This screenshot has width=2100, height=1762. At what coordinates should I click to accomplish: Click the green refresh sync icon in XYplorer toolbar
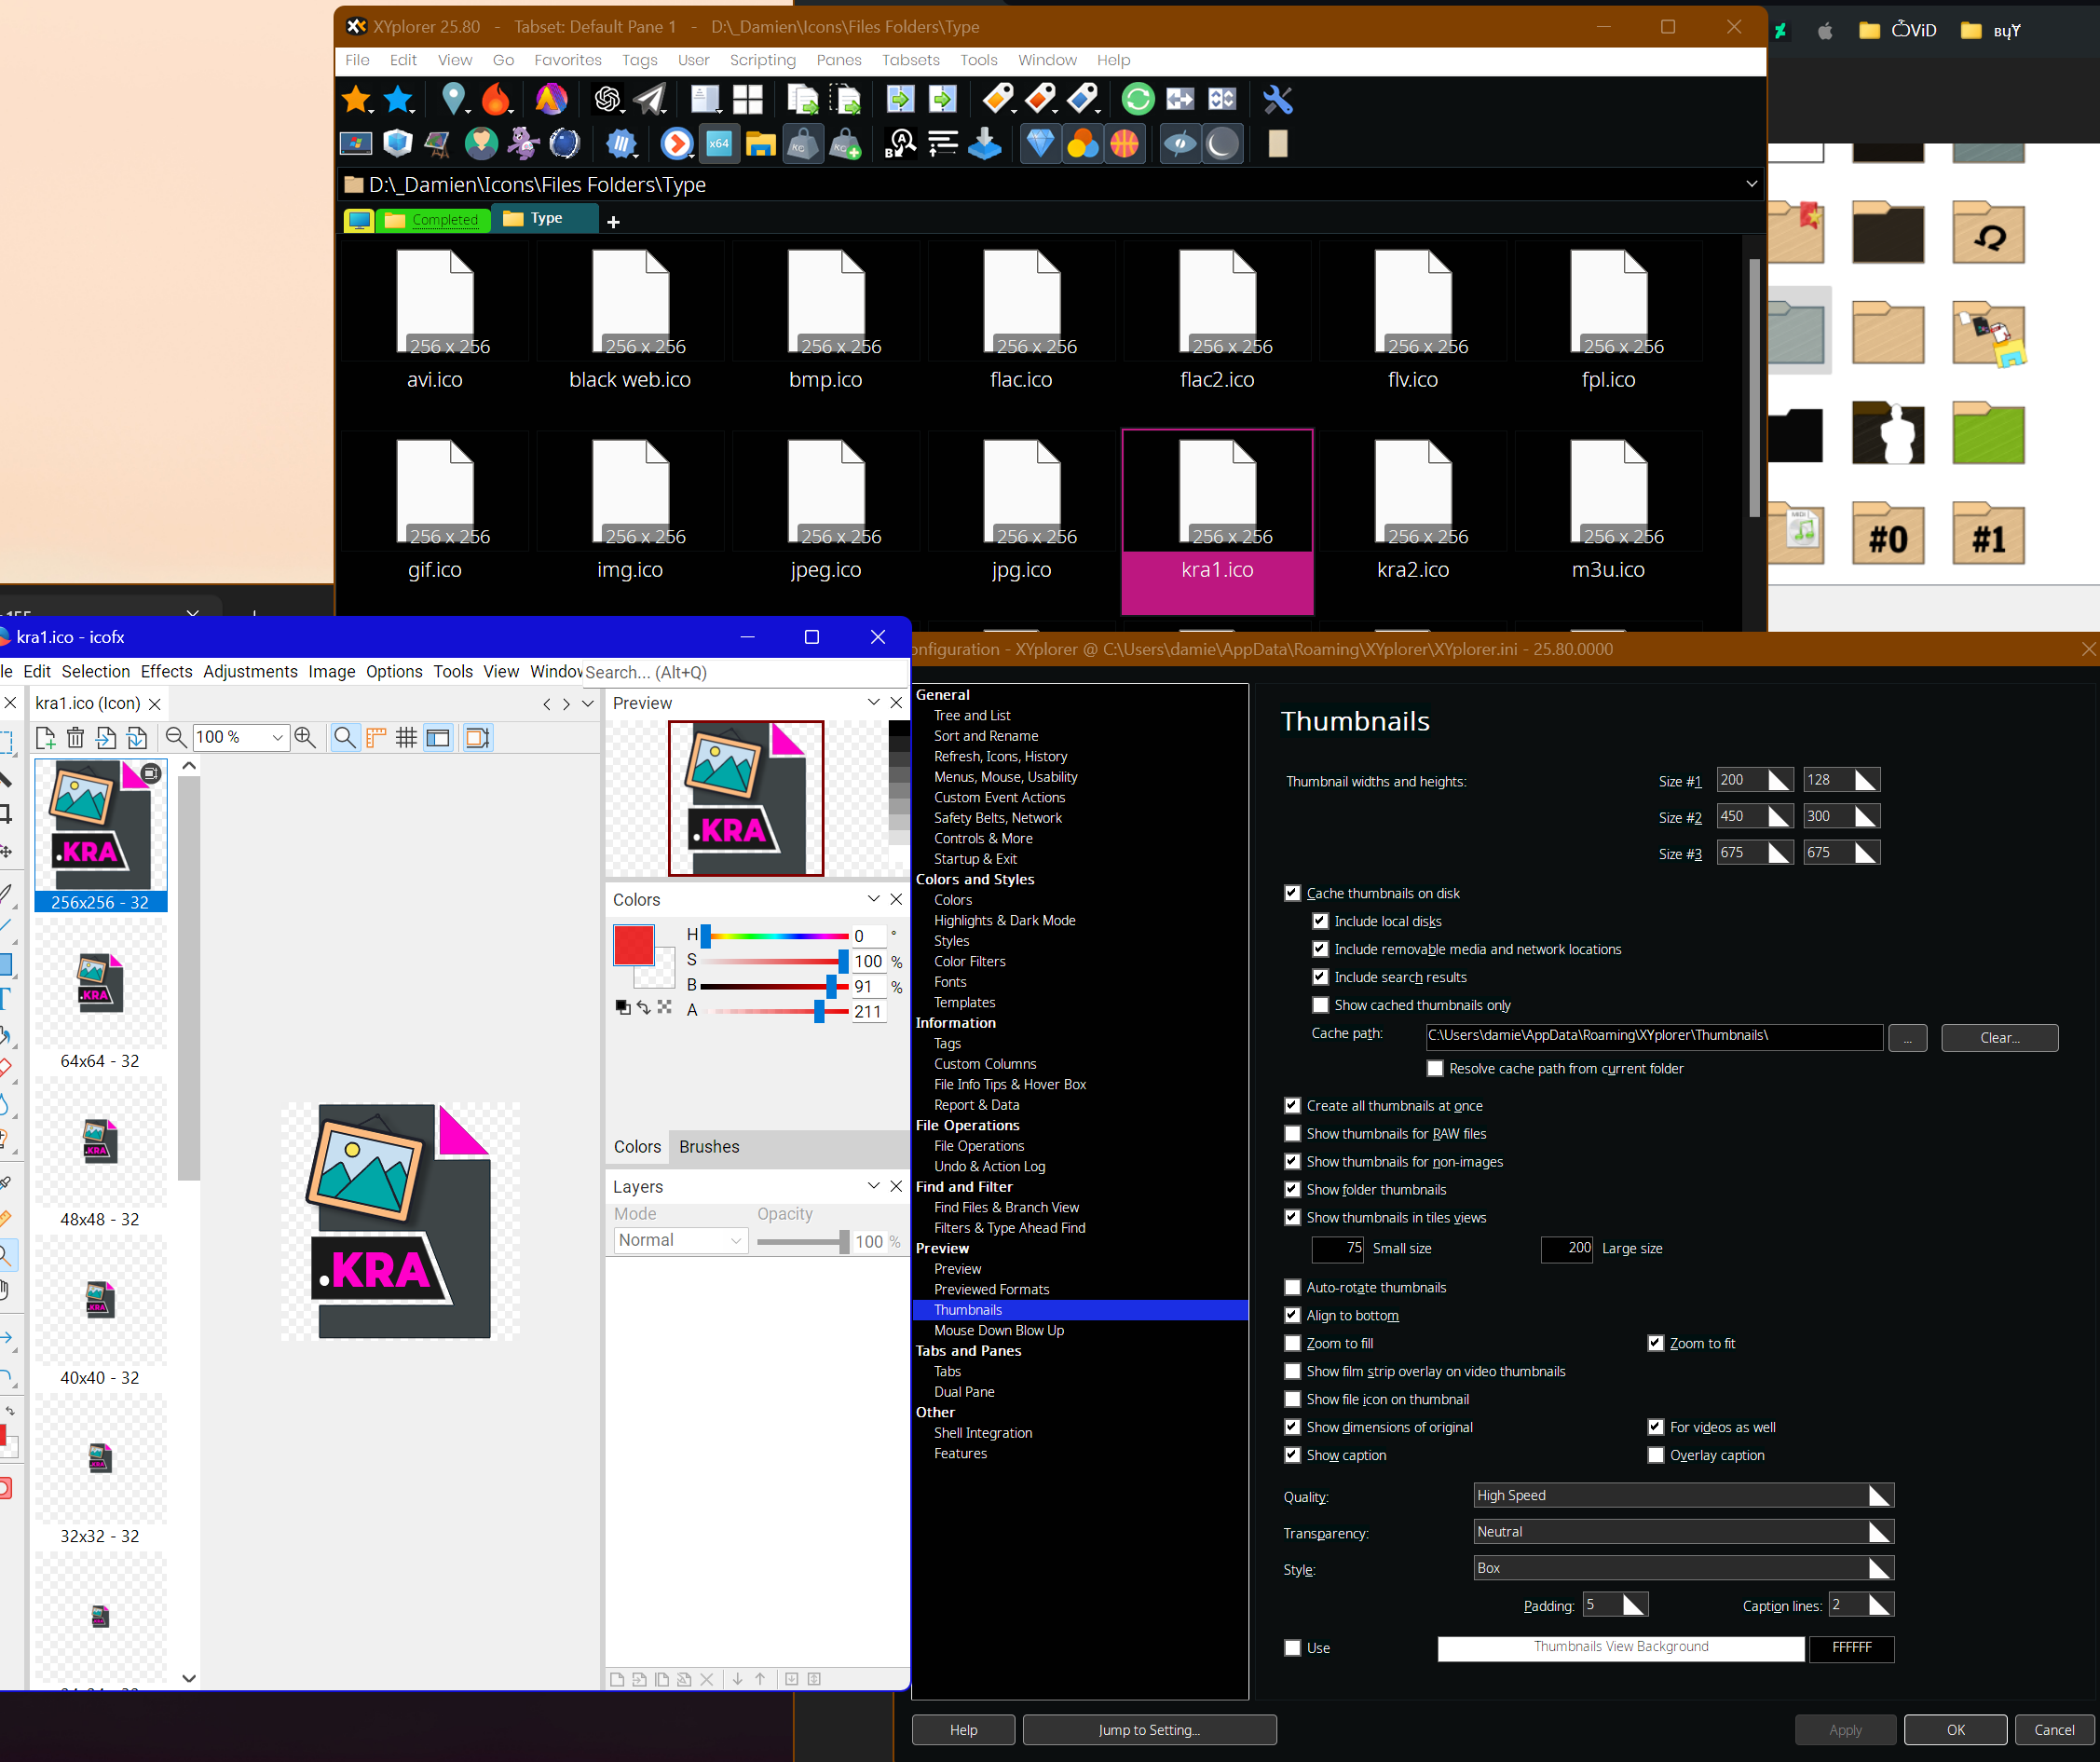pyautogui.click(x=1138, y=99)
